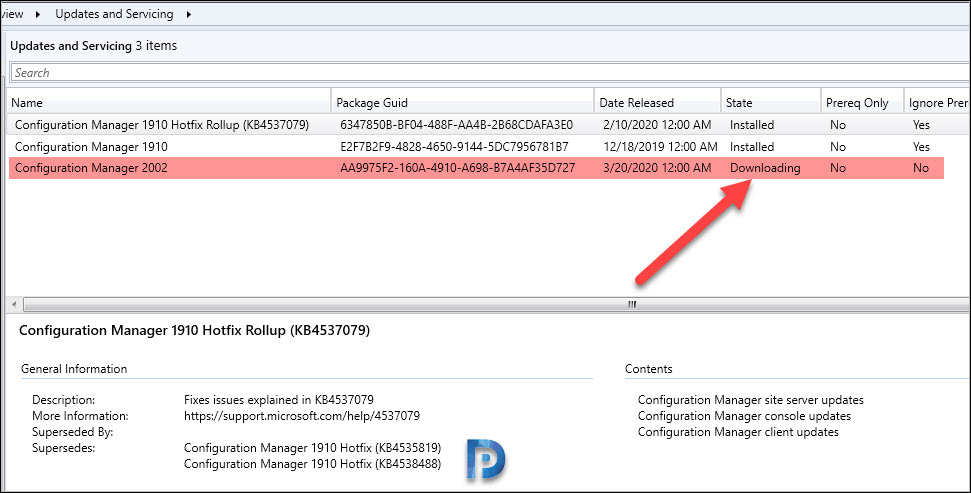Click Yes in the Hotfix Rollup Ignore Prereq cell
Viewport: 971px width, 493px height.
click(921, 124)
